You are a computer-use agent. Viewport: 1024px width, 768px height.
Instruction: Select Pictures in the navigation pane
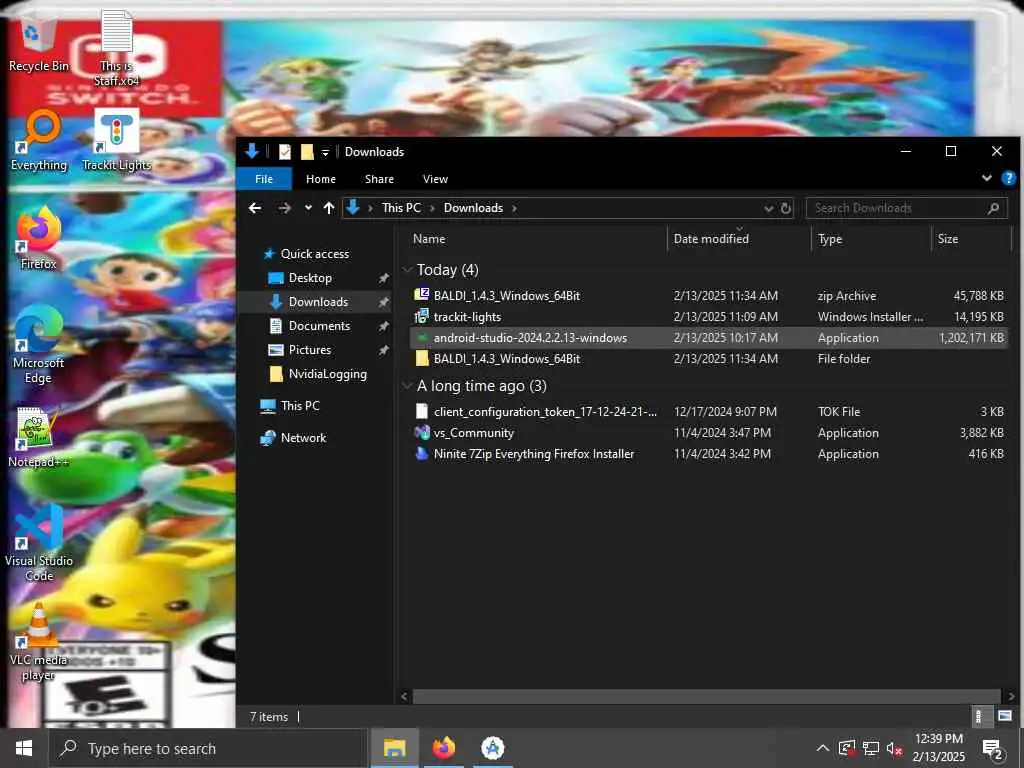tap(310, 350)
